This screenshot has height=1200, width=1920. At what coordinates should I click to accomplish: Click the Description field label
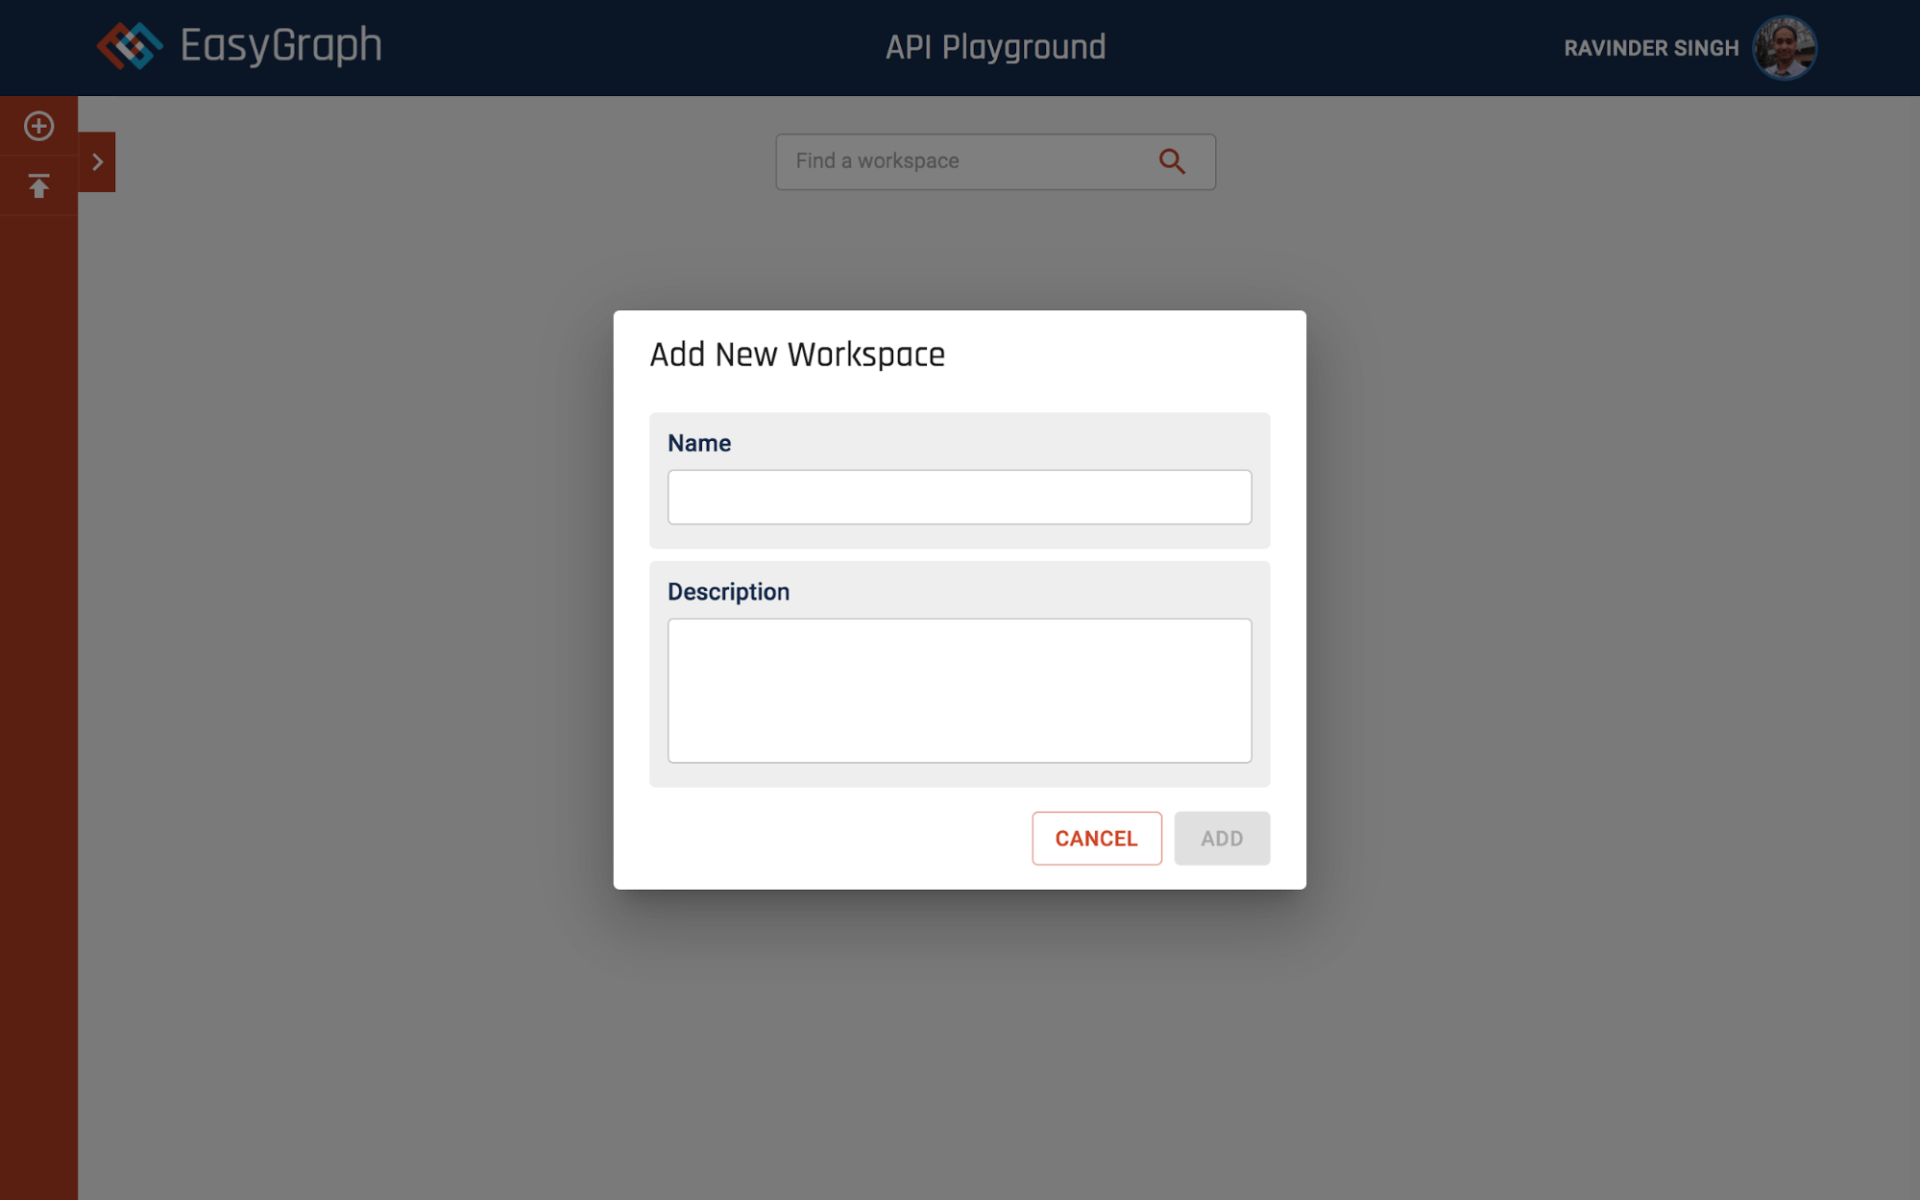coord(728,592)
